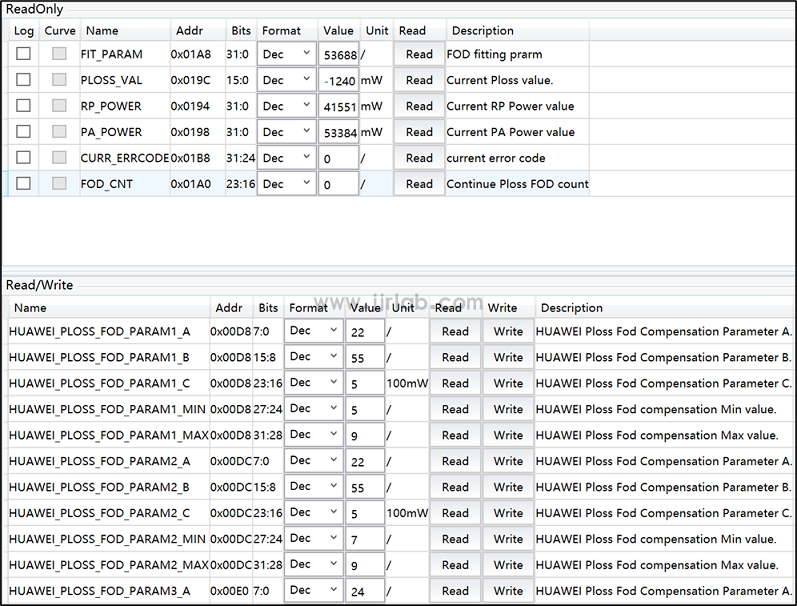797x606 pixels.
Task: Click the ReadOnly Name column header
Action: pos(125,31)
